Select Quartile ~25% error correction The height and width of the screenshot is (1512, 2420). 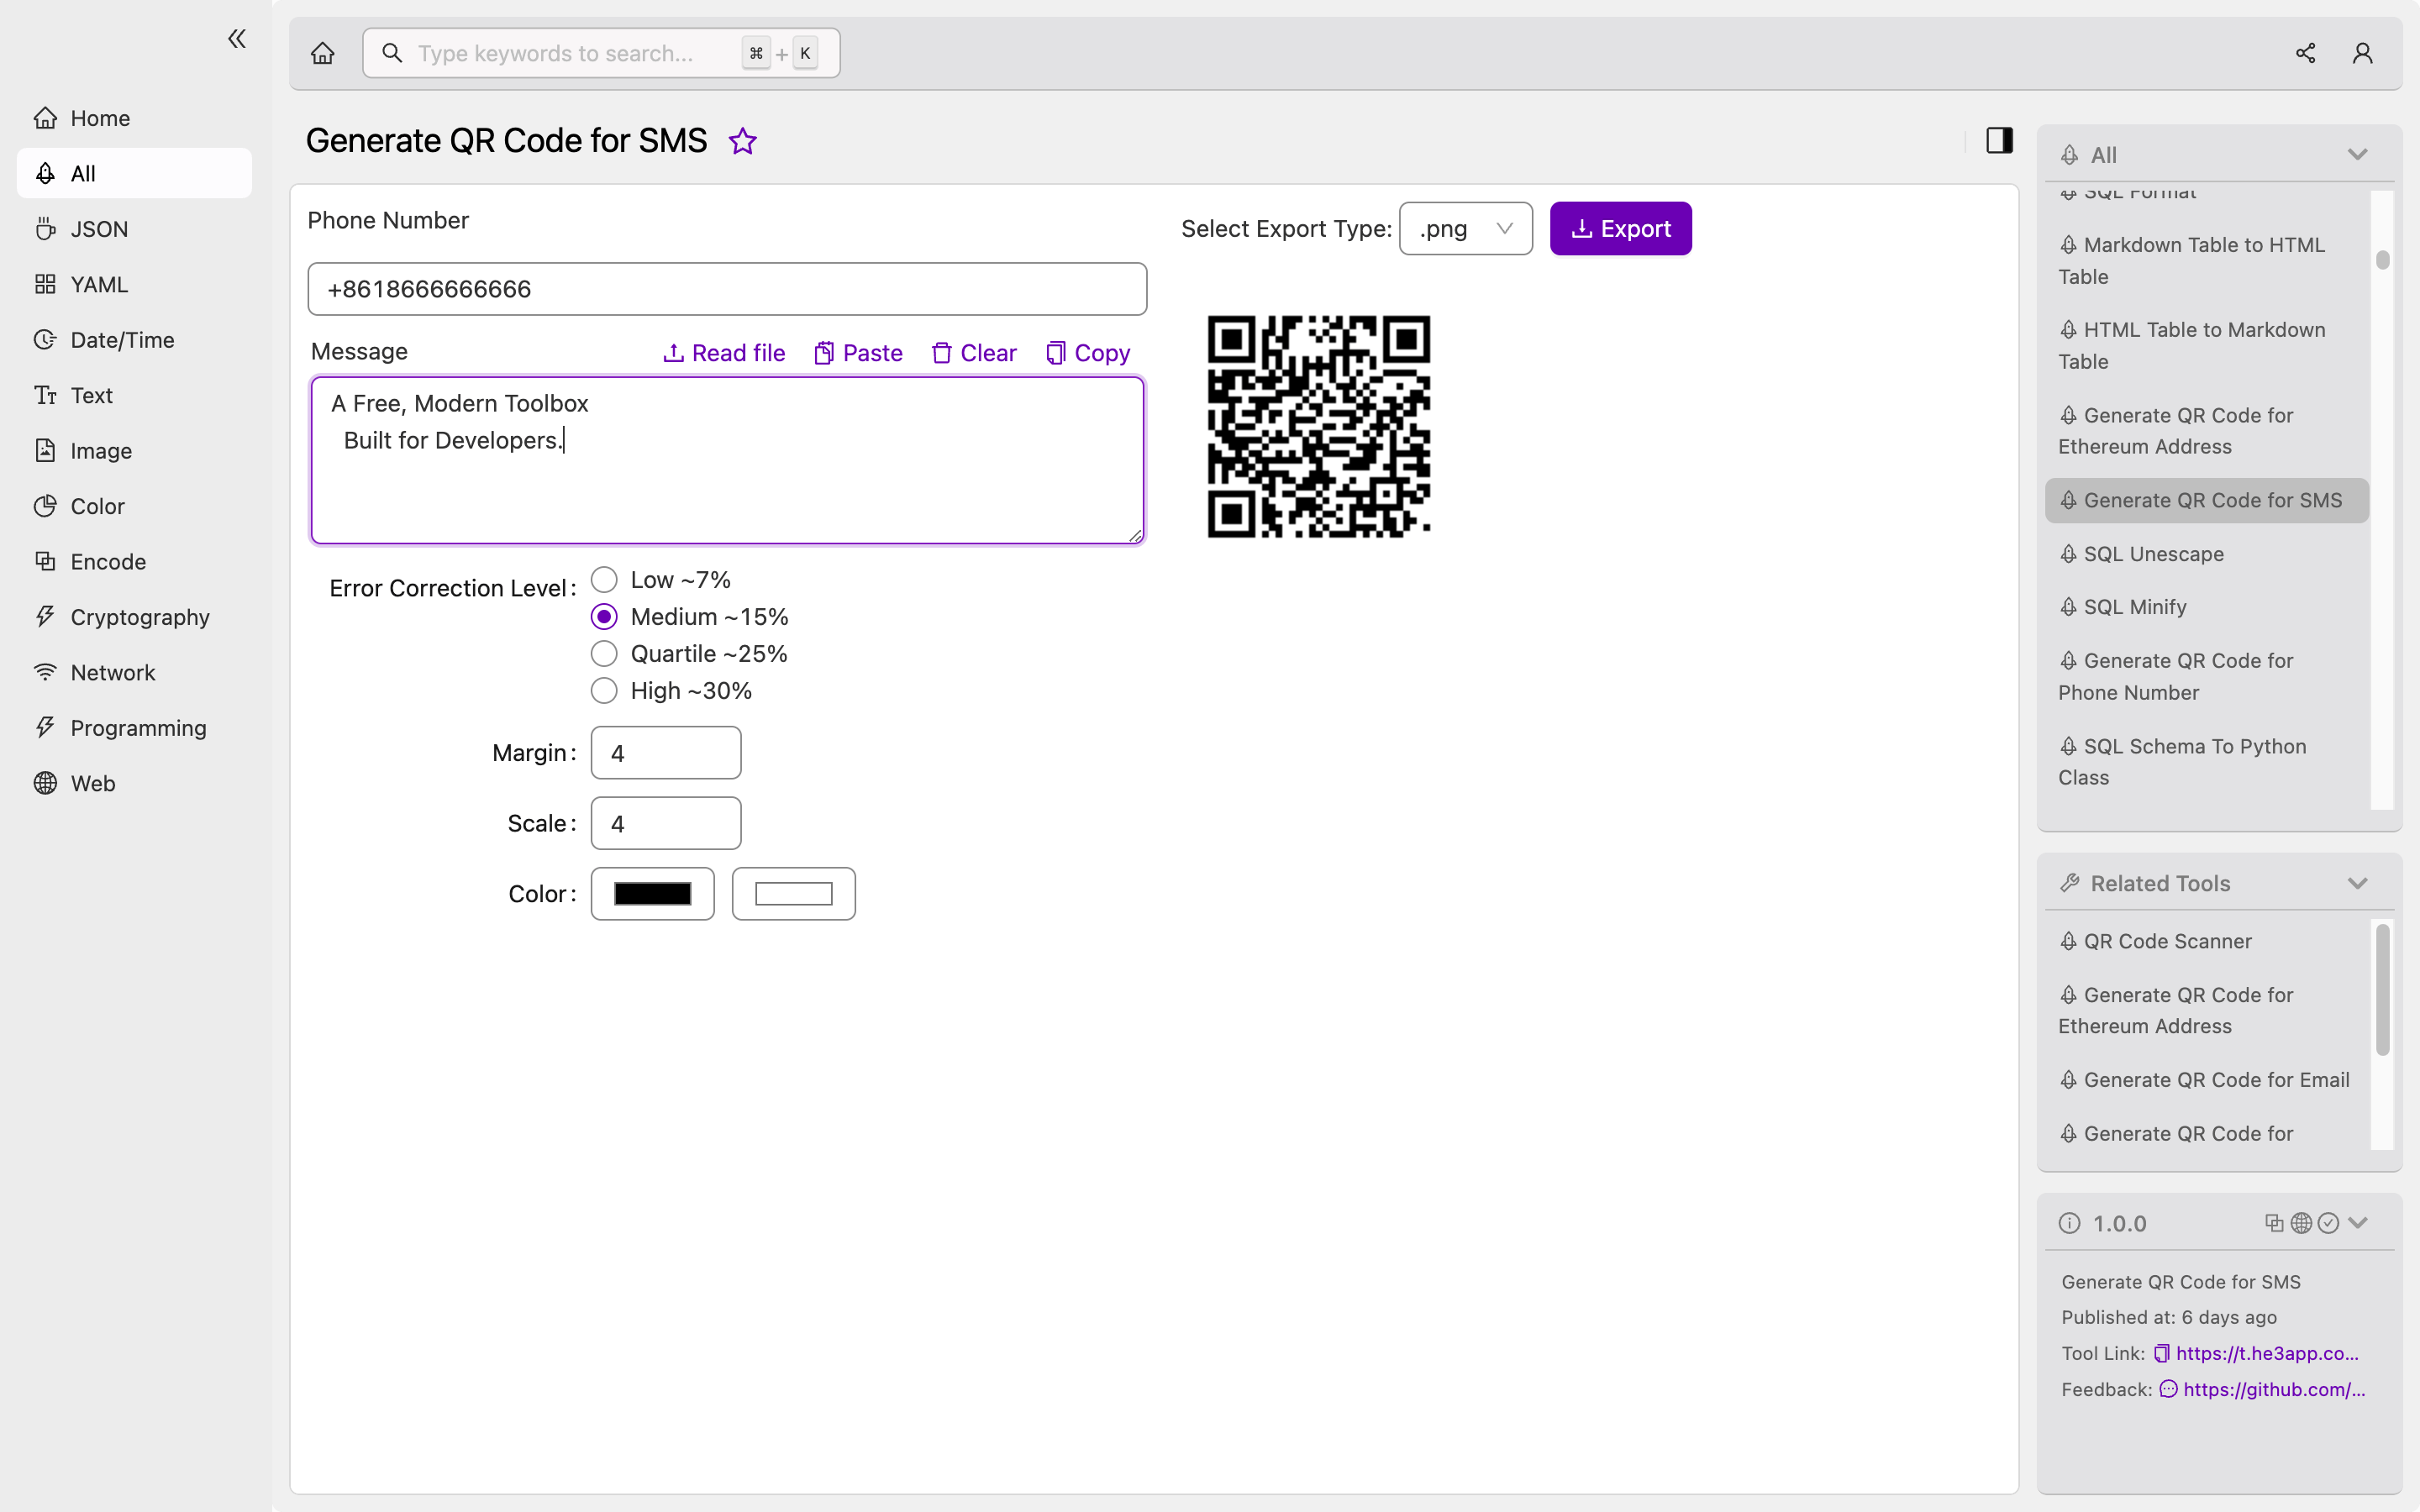(604, 654)
